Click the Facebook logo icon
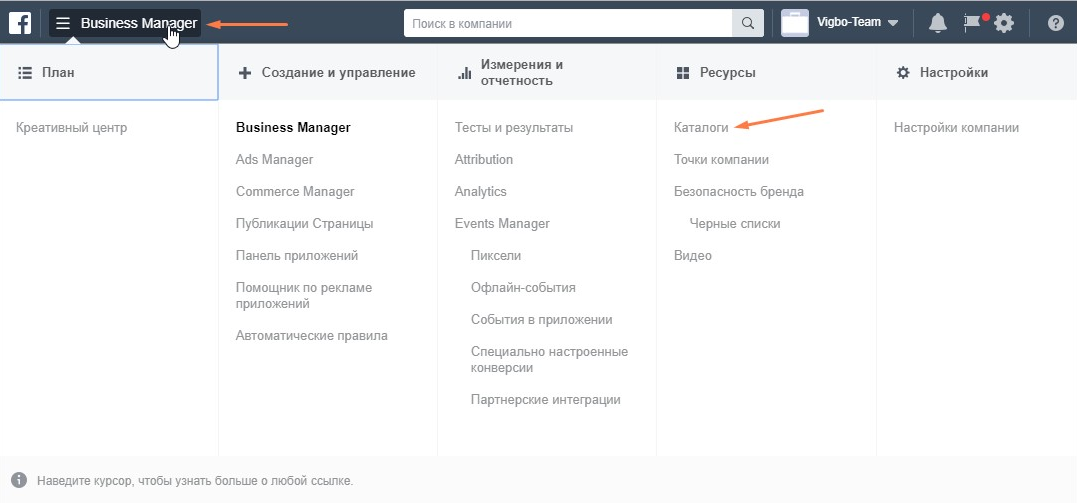Viewport: 1077px width, 504px height. [19, 23]
